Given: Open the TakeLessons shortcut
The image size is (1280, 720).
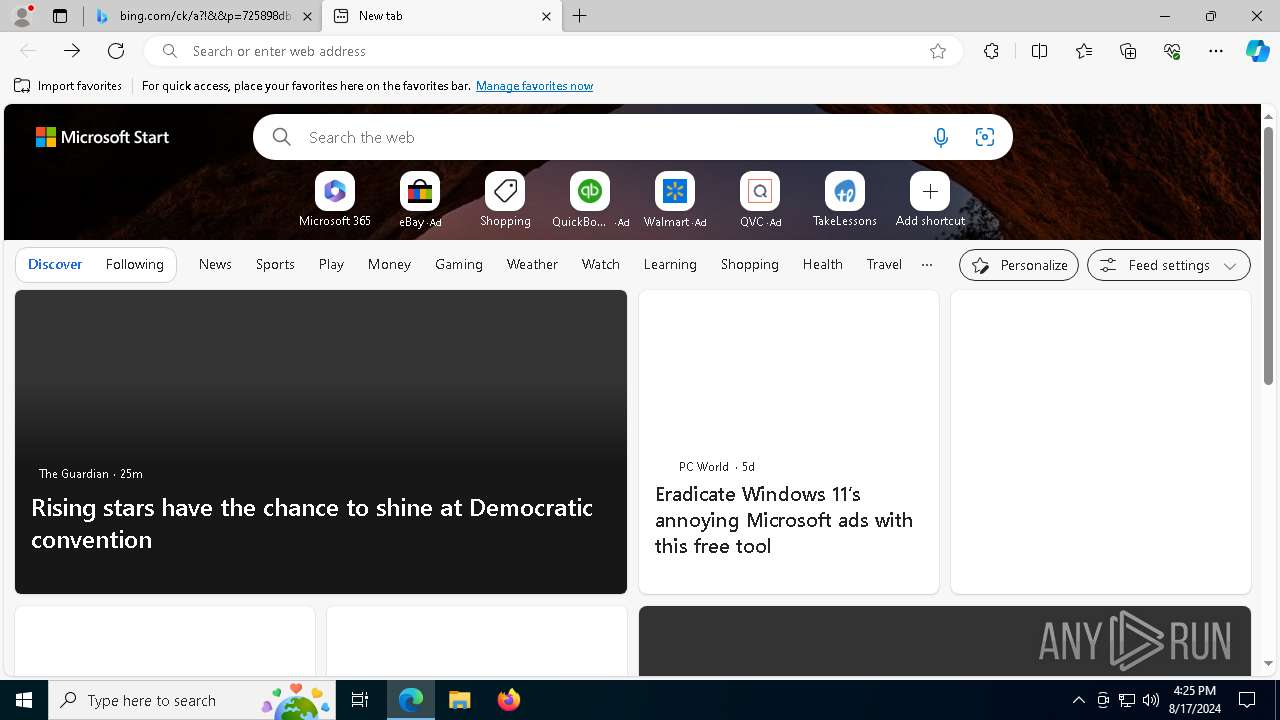Looking at the screenshot, I should pyautogui.click(x=845, y=200).
